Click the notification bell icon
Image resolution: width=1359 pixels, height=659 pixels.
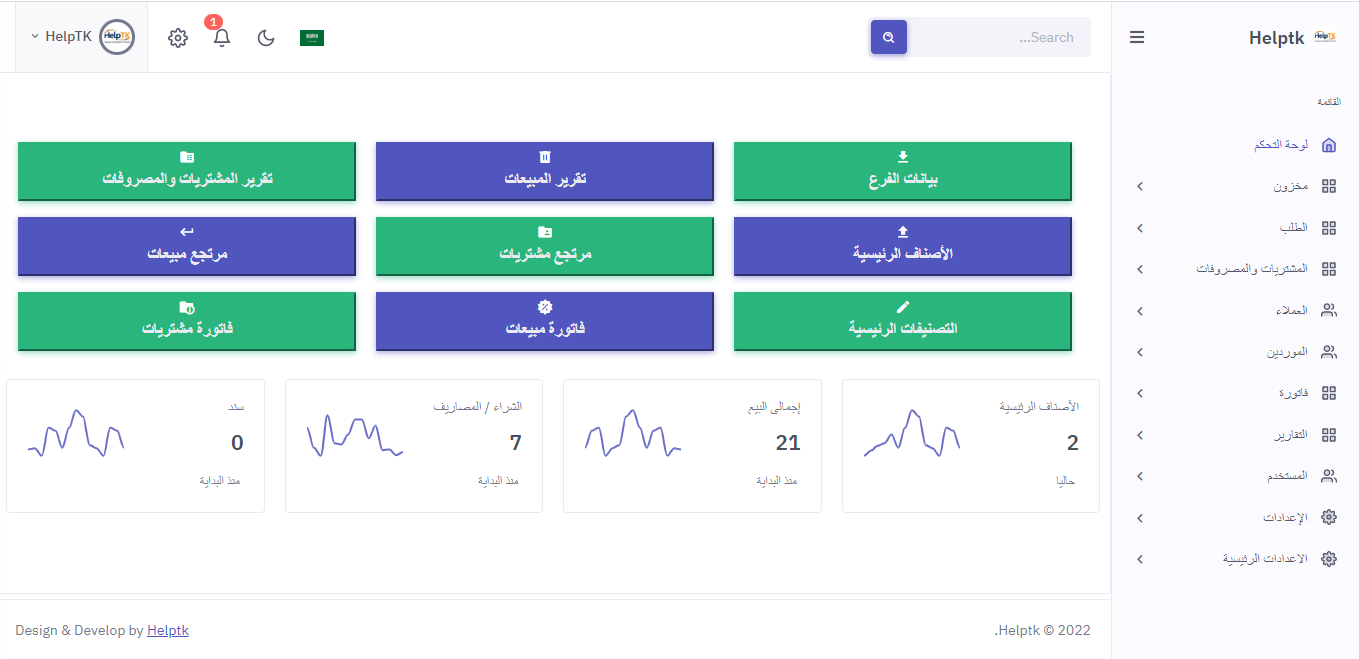(222, 38)
